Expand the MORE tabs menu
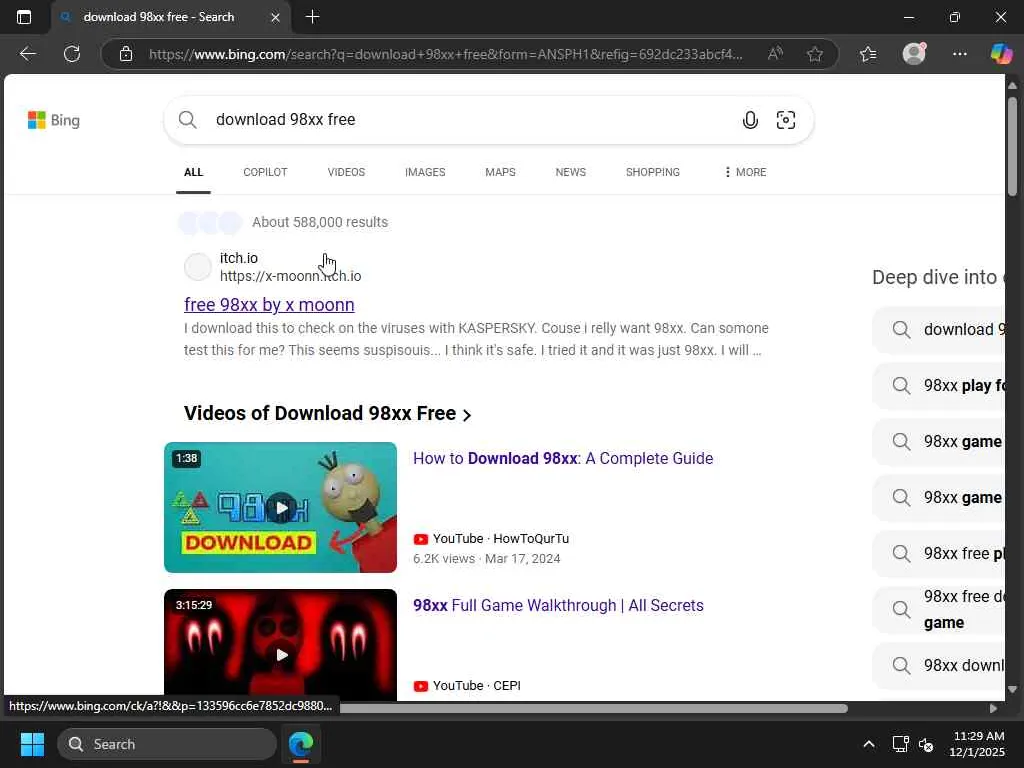This screenshot has height=768, width=1024. 745,172
